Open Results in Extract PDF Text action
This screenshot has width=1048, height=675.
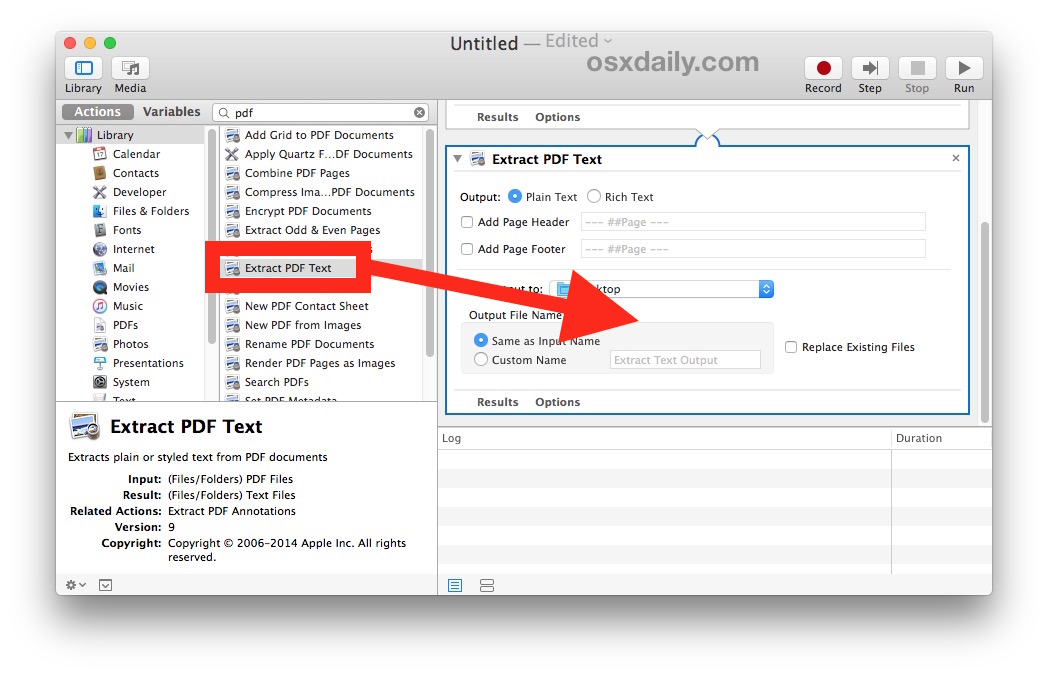pos(497,402)
